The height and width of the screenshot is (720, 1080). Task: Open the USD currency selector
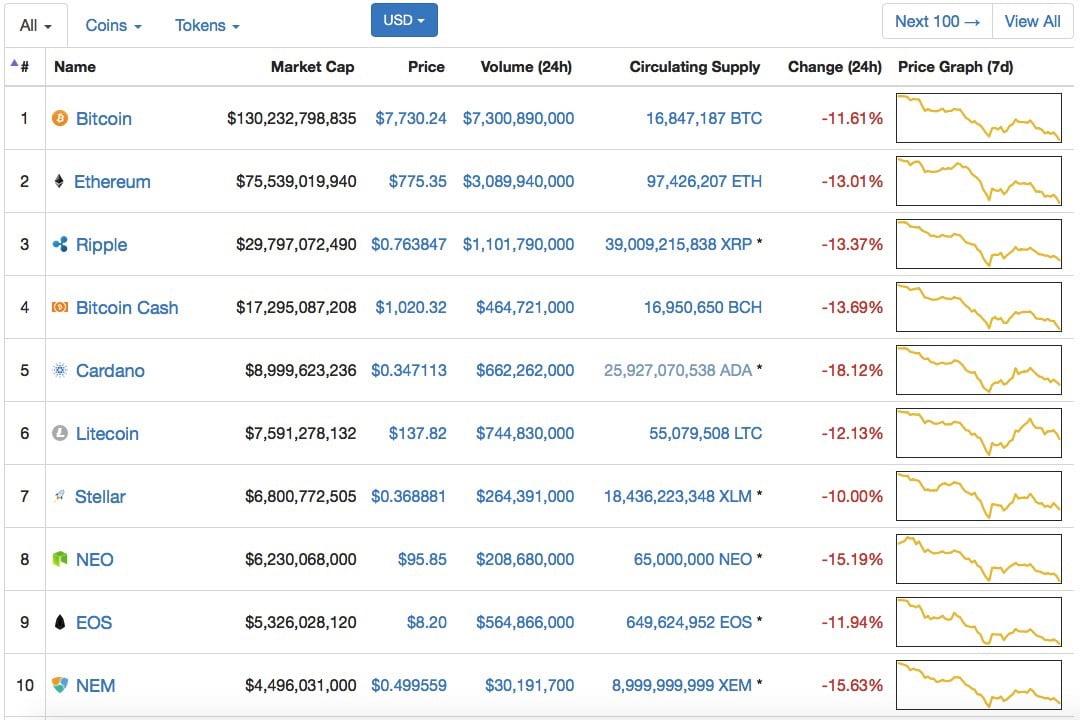[x=404, y=20]
